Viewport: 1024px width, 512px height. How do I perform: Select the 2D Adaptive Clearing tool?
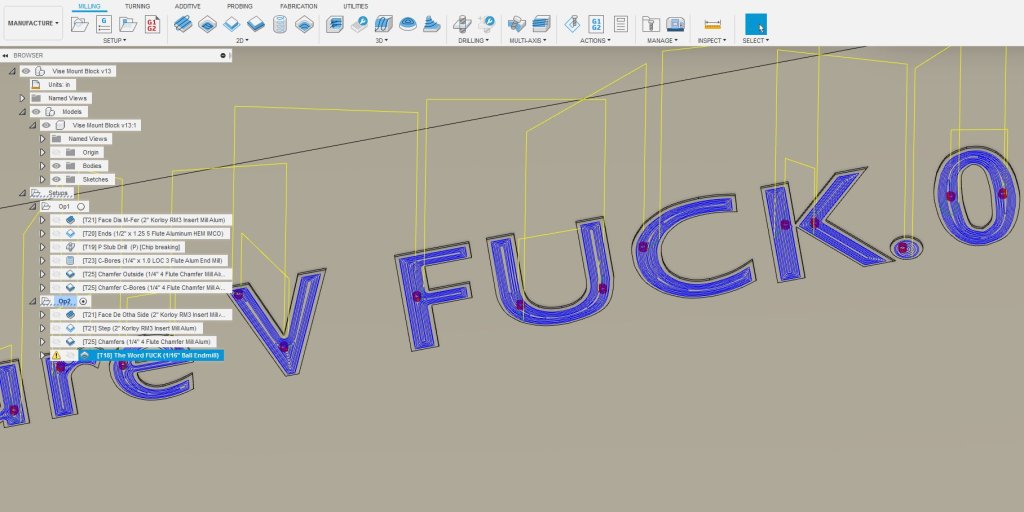tap(184, 23)
